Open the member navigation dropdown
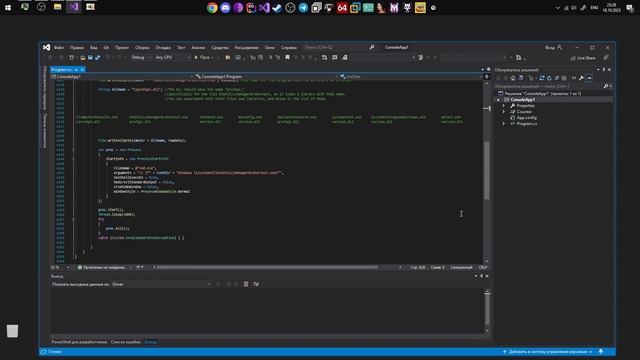The width and height of the screenshot is (640, 360). (410, 76)
